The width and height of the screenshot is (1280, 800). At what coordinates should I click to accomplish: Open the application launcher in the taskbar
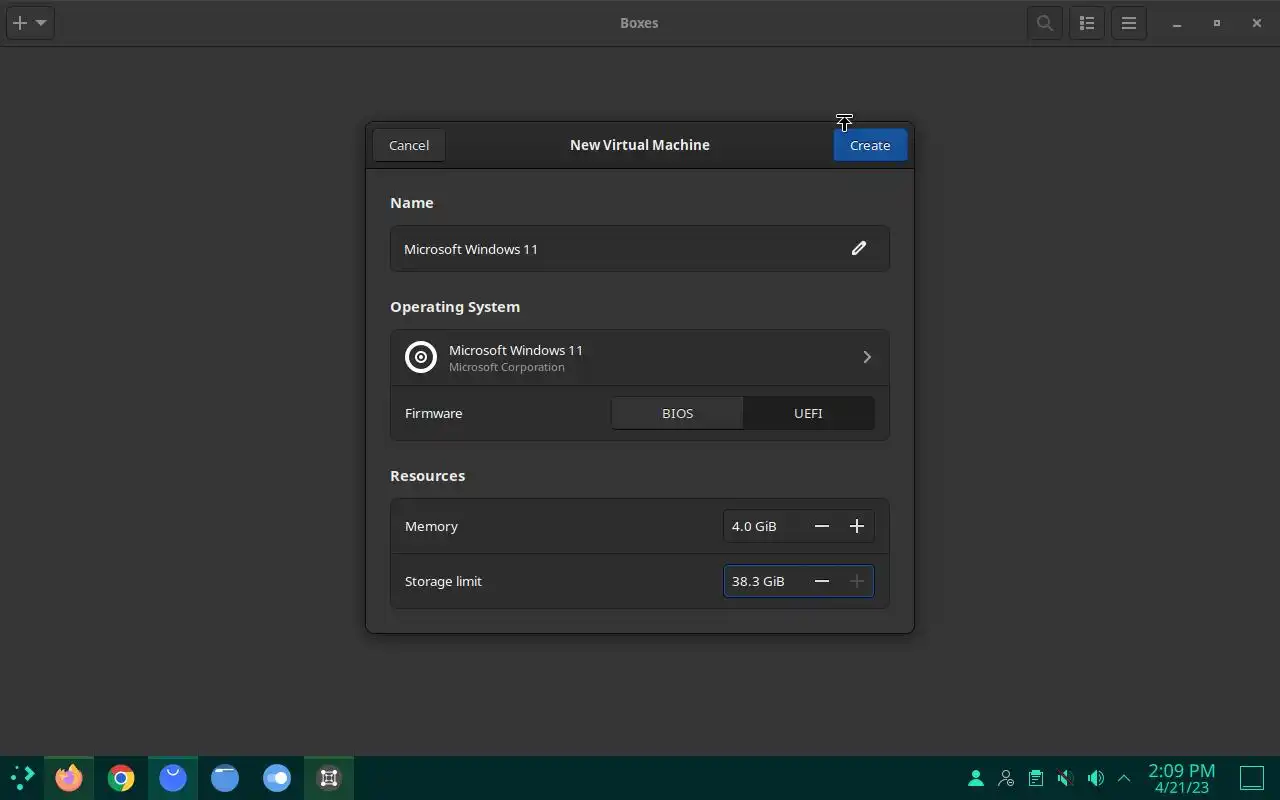(22, 777)
